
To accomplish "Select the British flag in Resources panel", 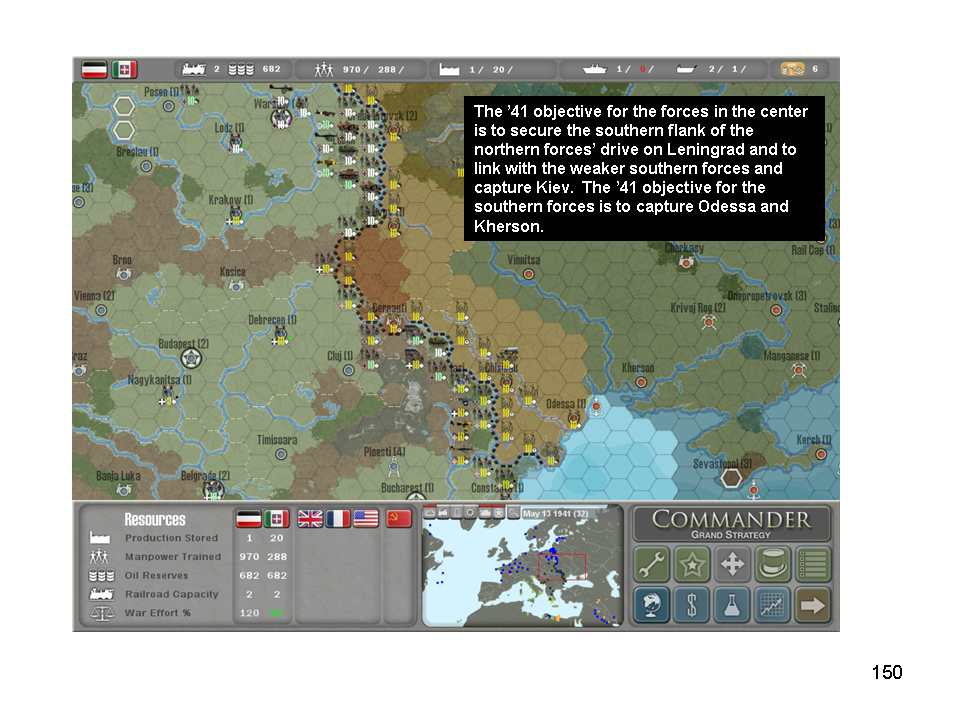I will pos(311,519).
